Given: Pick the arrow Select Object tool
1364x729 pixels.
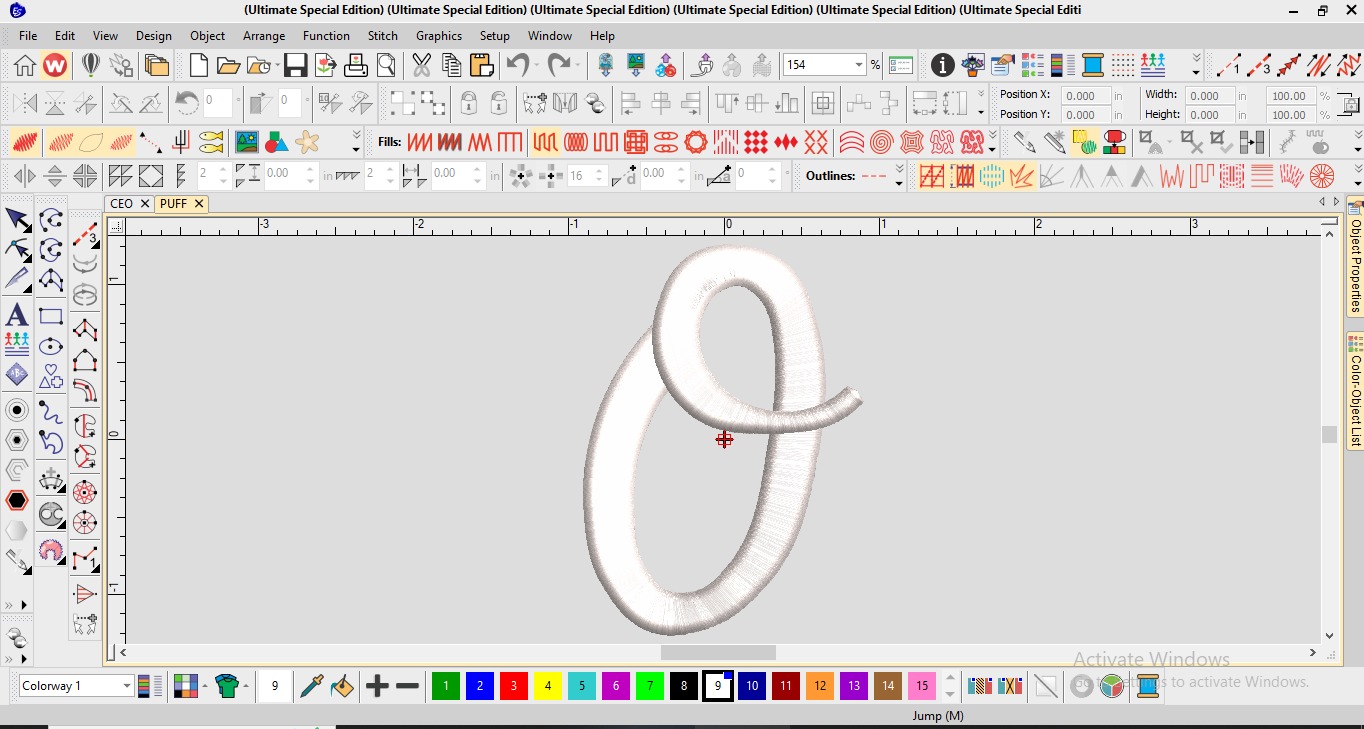Looking at the screenshot, I should tap(17, 219).
